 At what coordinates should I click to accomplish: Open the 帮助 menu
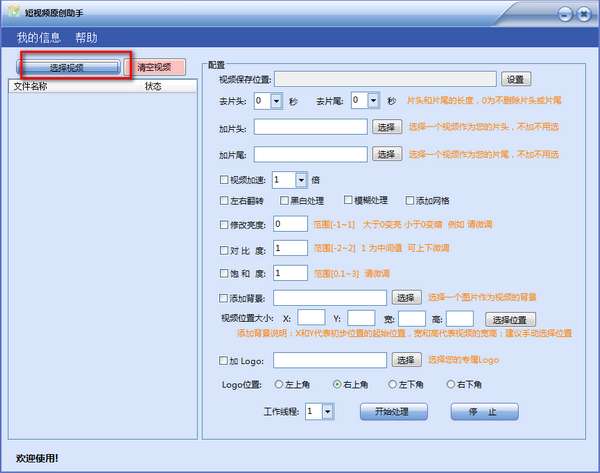click(x=86, y=38)
